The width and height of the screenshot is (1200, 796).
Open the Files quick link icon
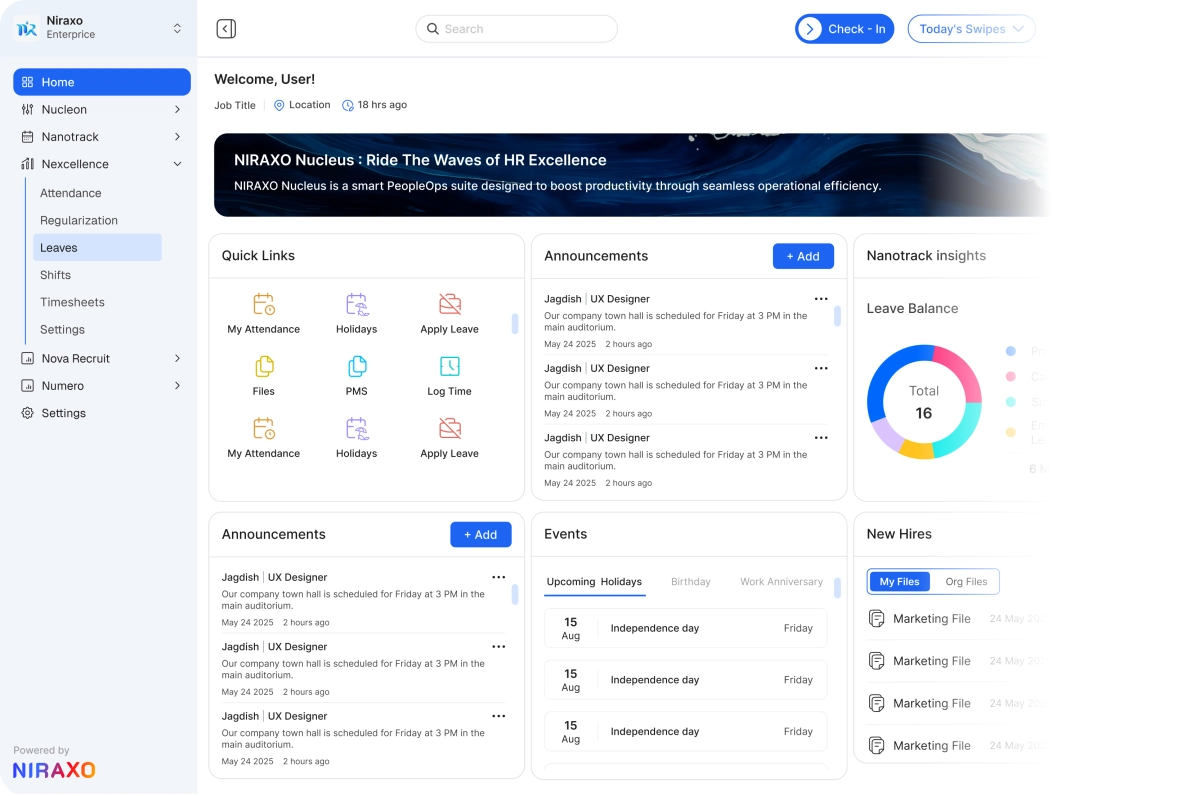(264, 366)
